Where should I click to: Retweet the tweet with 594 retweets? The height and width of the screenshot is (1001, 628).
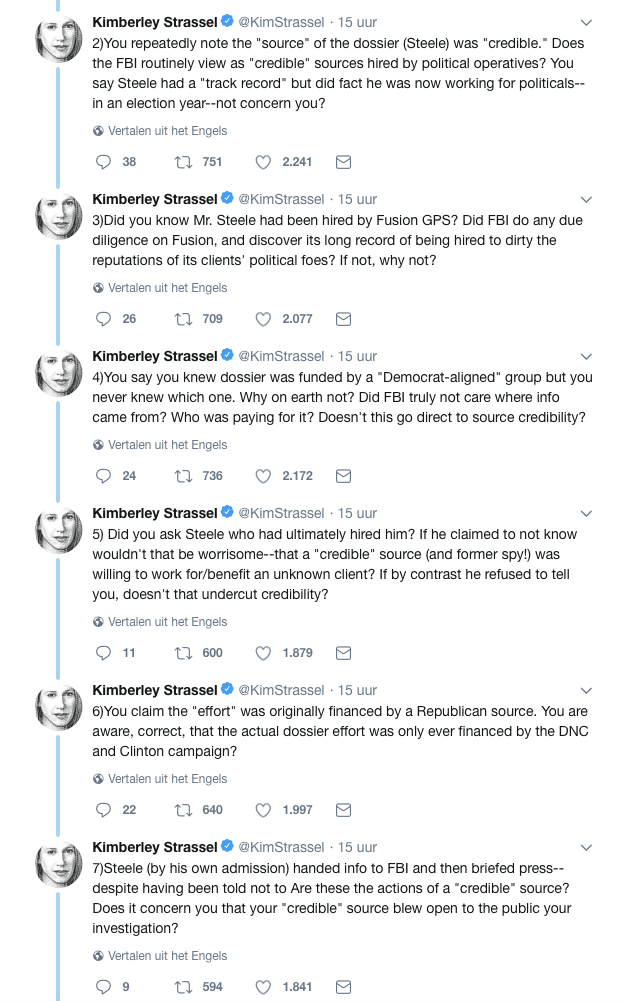point(183,987)
